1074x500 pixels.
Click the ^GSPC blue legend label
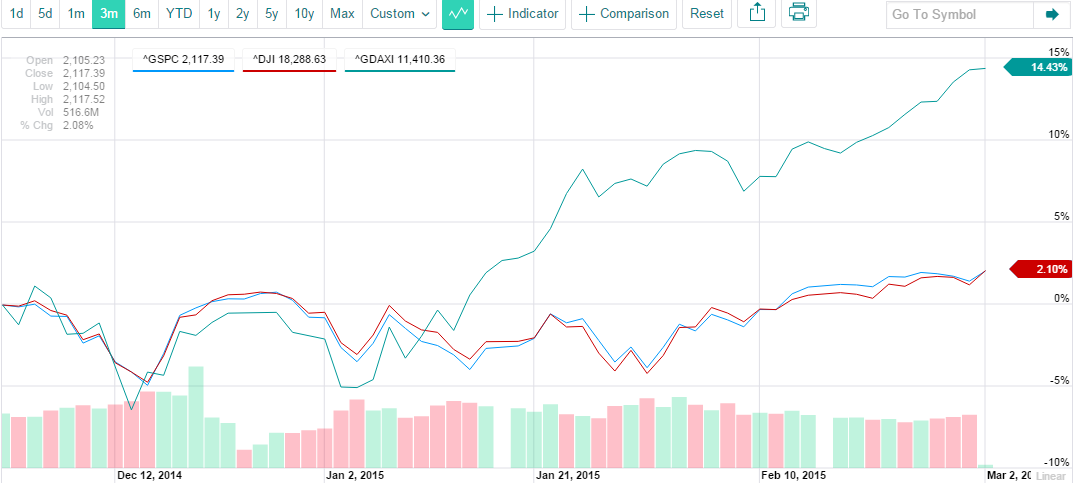pos(185,60)
